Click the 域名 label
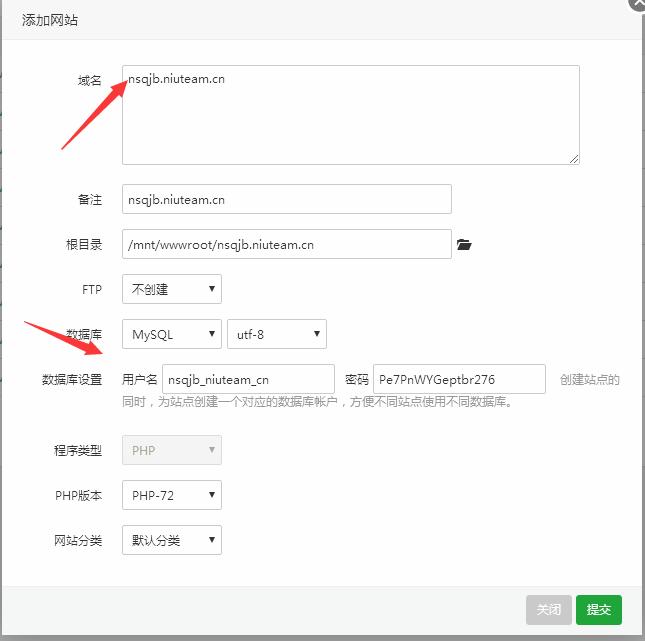The height and width of the screenshot is (641, 645). tap(90, 80)
